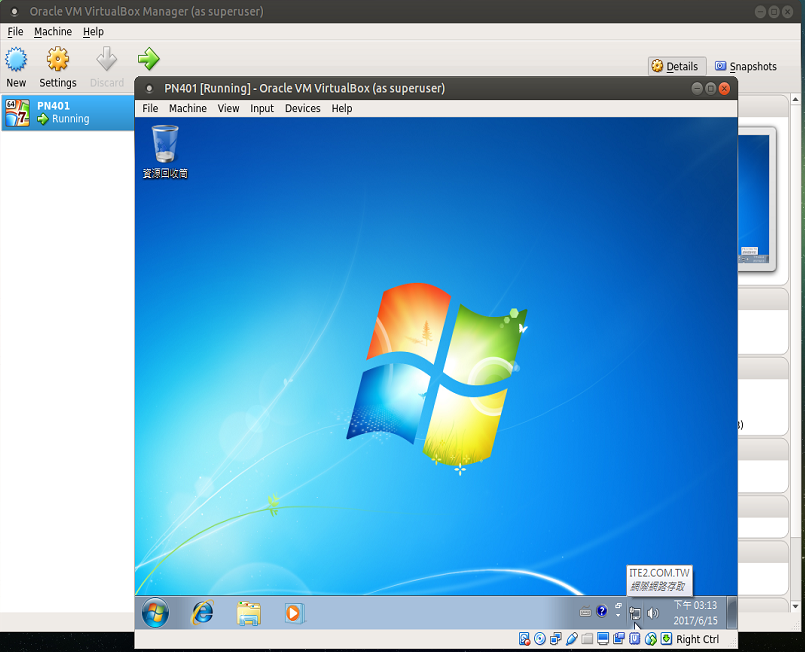
Task: Open the Devices menu in the VM window
Action: pyautogui.click(x=303, y=108)
